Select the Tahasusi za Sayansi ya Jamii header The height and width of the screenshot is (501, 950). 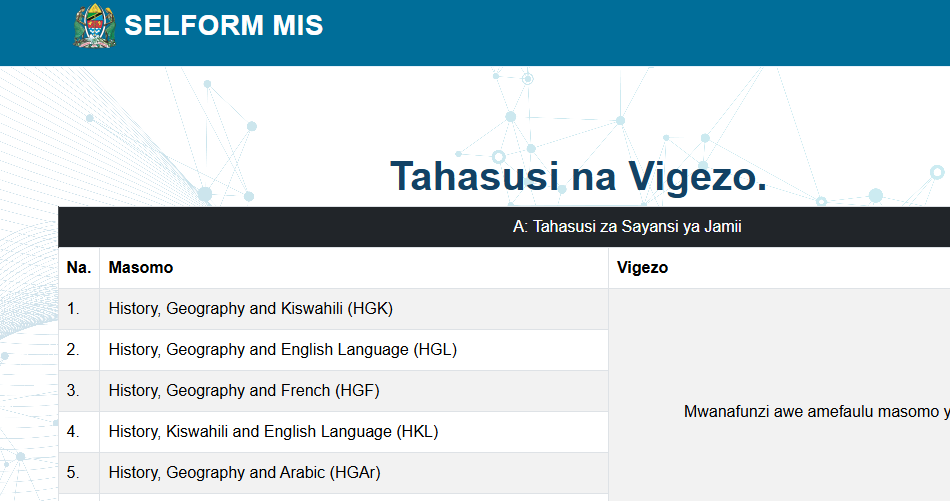(627, 227)
